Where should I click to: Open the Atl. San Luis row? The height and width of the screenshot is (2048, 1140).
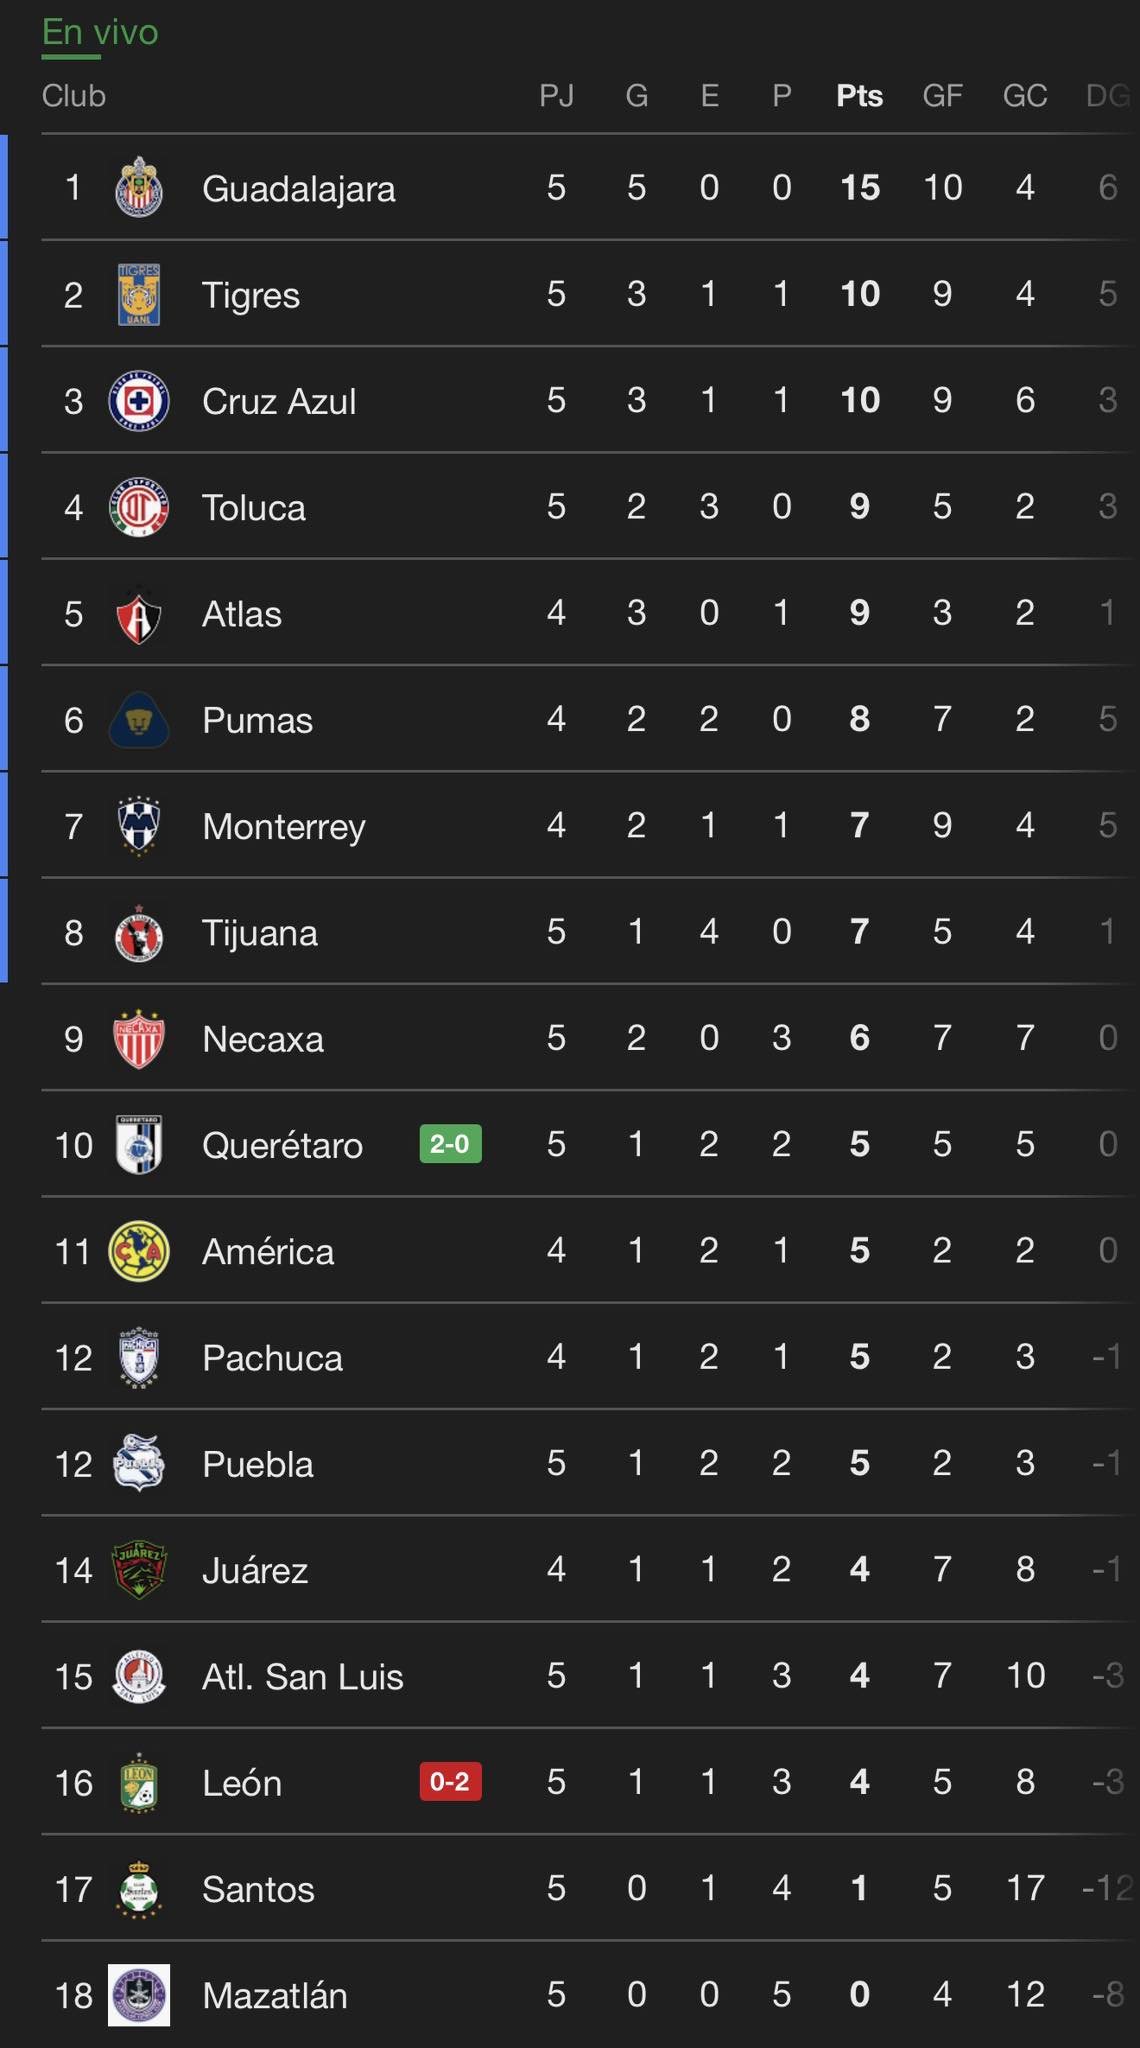tap(303, 1677)
